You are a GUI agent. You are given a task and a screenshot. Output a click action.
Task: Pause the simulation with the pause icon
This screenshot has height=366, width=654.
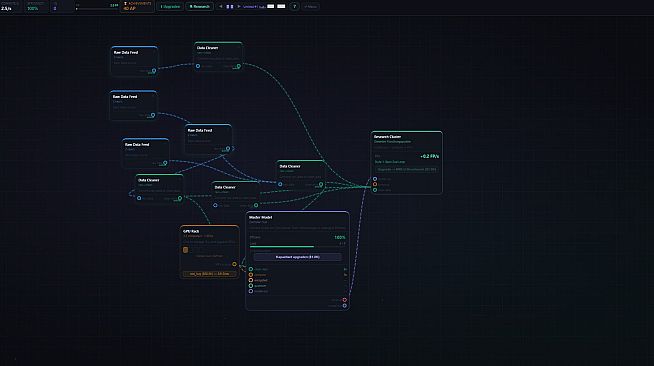tap(230, 7)
